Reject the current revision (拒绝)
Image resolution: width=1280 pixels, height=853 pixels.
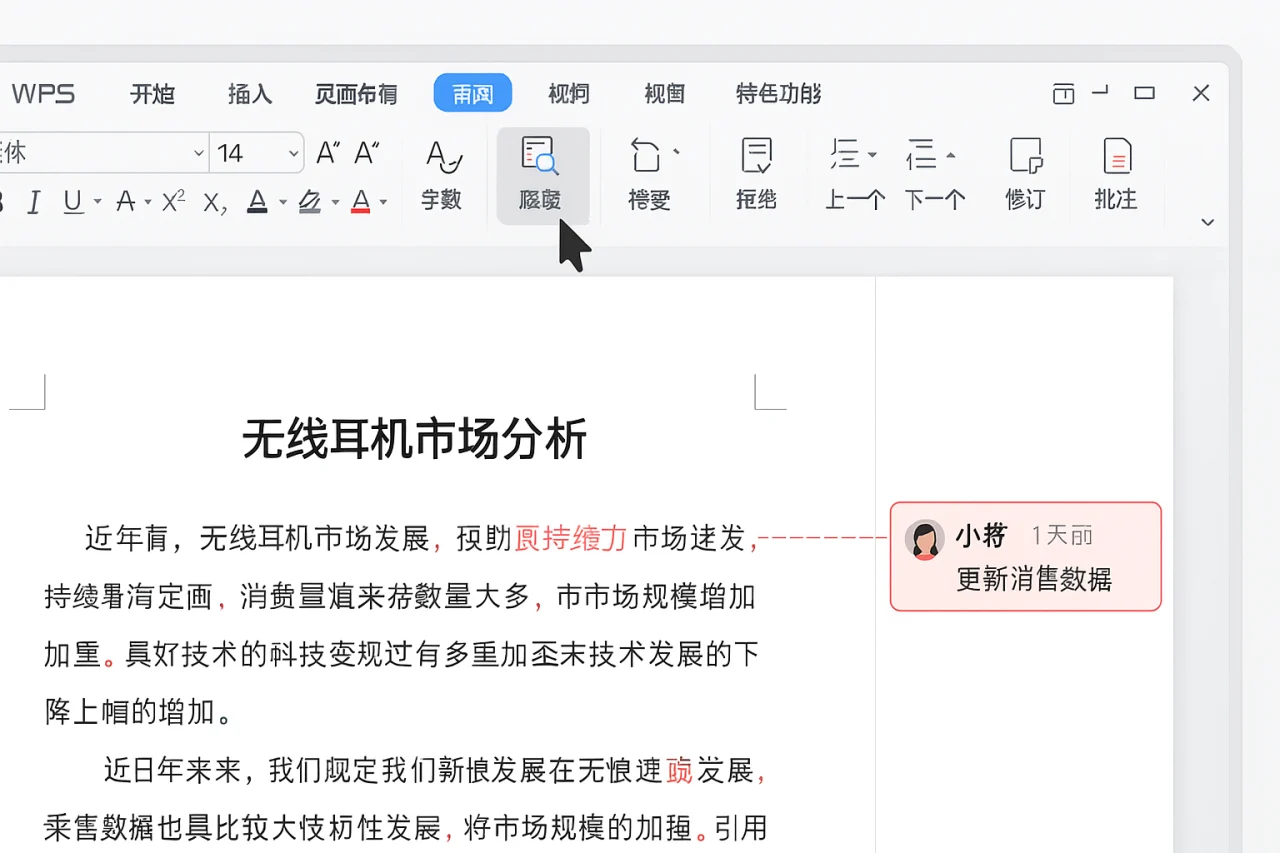tap(755, 175)
